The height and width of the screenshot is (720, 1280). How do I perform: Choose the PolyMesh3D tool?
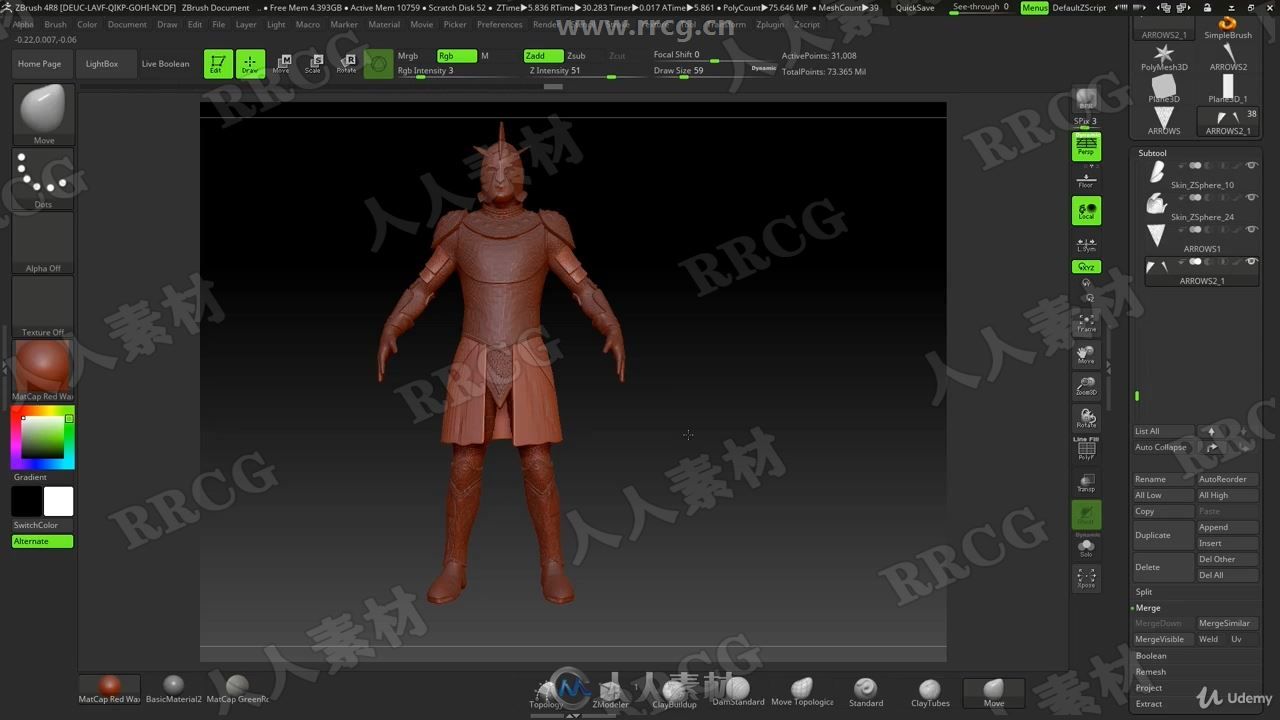click(x=1164, y=58)
